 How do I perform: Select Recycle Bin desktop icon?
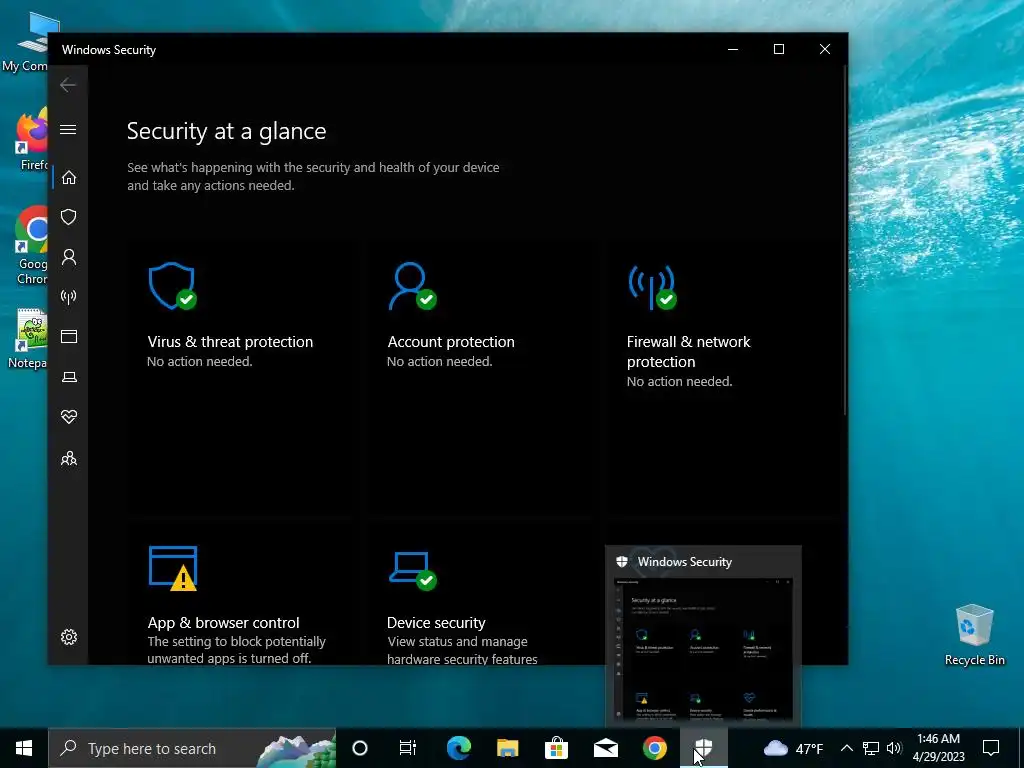tap(974, 635)
